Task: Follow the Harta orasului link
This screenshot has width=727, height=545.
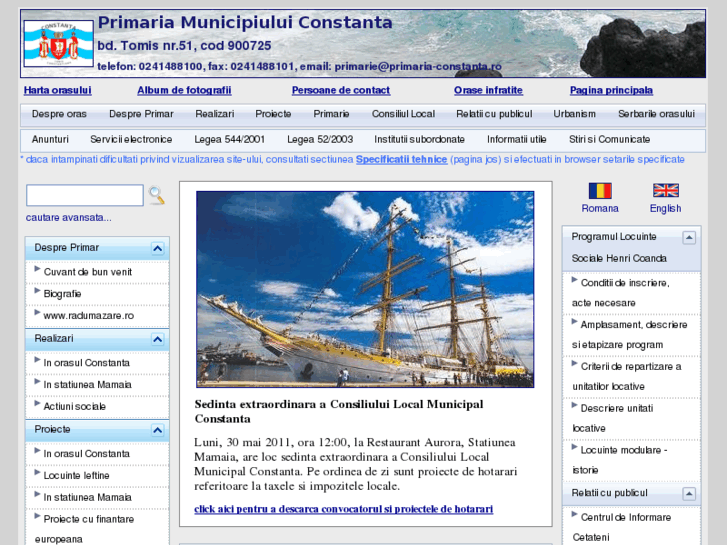Action: [57, 90]
